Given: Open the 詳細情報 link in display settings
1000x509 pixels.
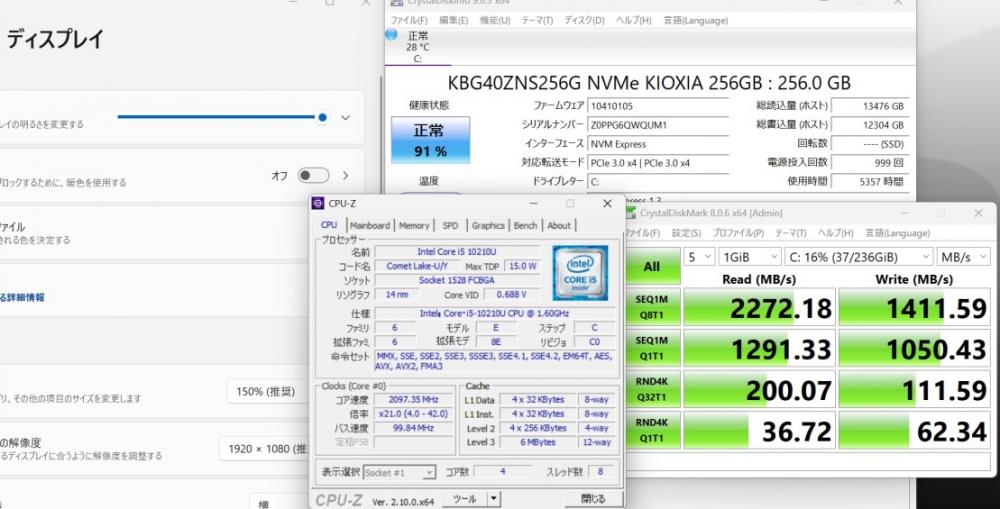Looking at the screenshot, I should 22,297.
